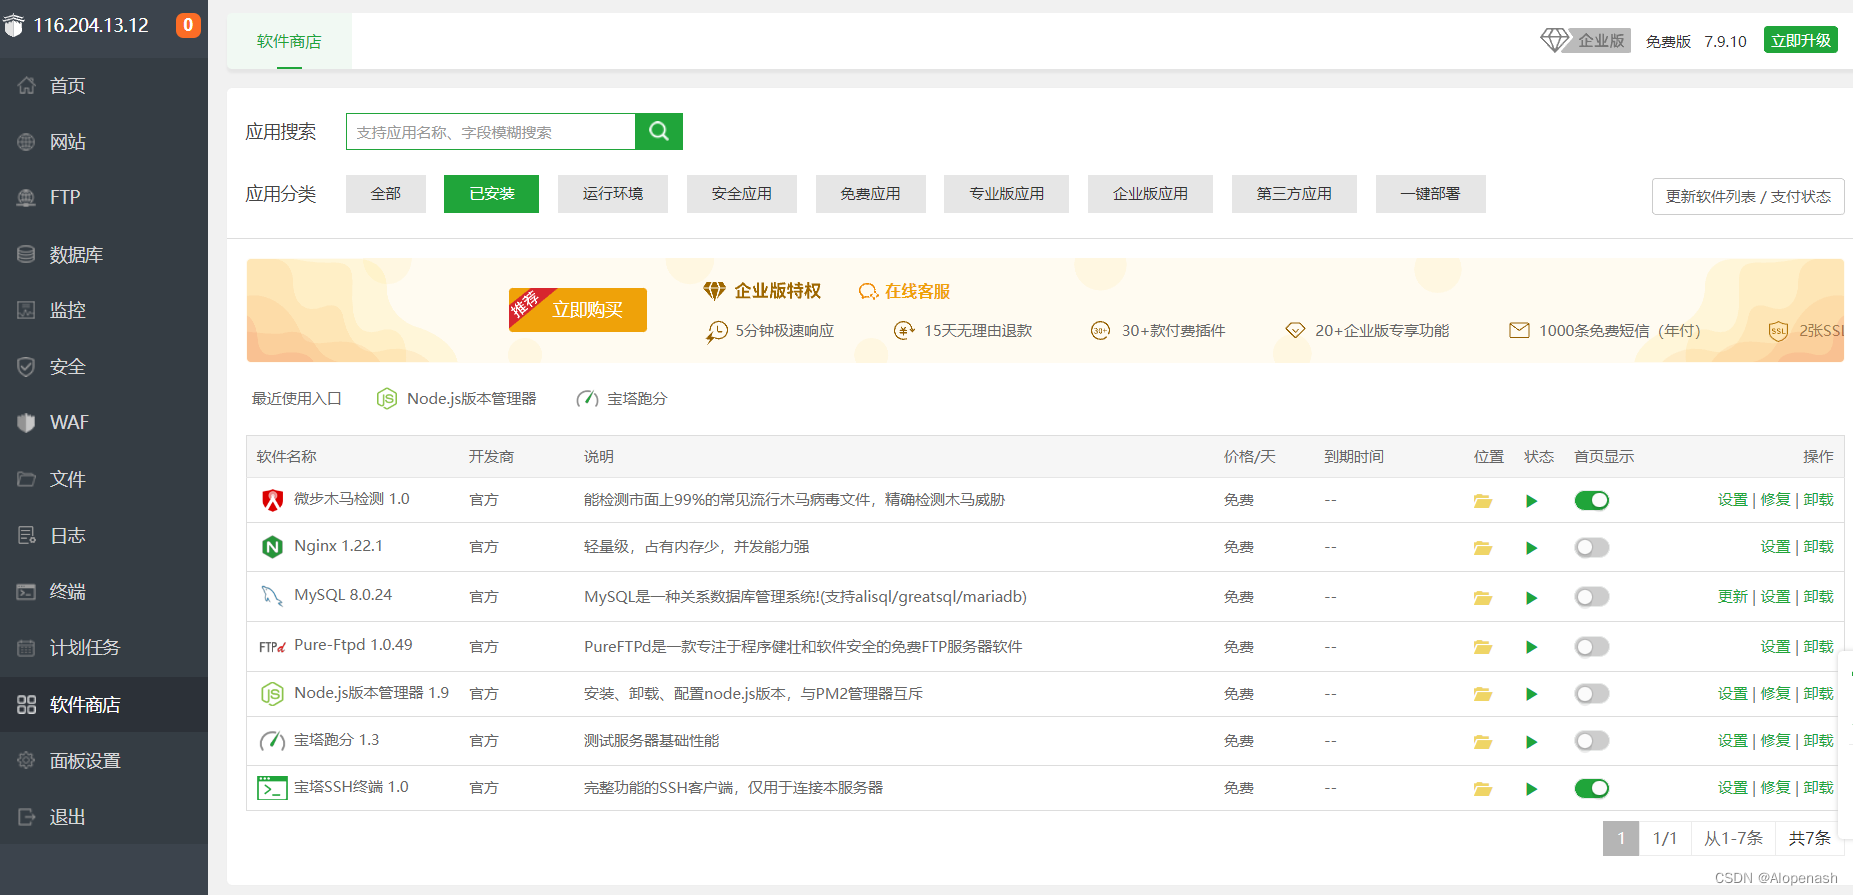Click 卸载 link for Nginx

click(1818, 547)
